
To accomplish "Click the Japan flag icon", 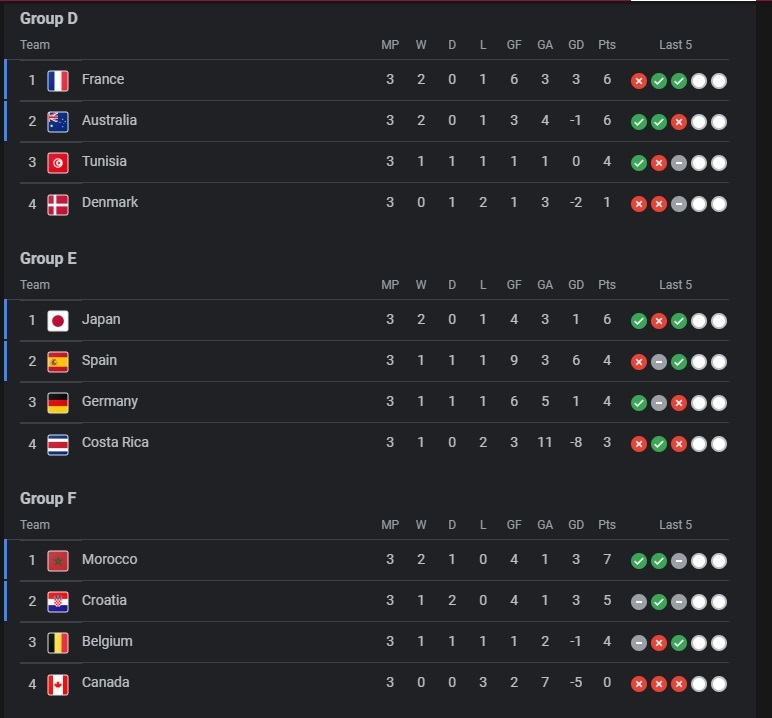I will pyautogui.click(x=58, y=321).
